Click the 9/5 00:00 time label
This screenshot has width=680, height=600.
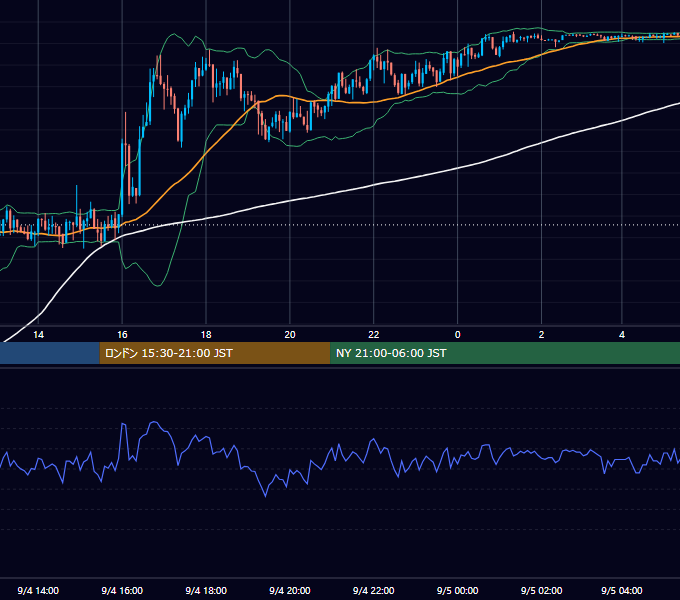click(458, 590)
